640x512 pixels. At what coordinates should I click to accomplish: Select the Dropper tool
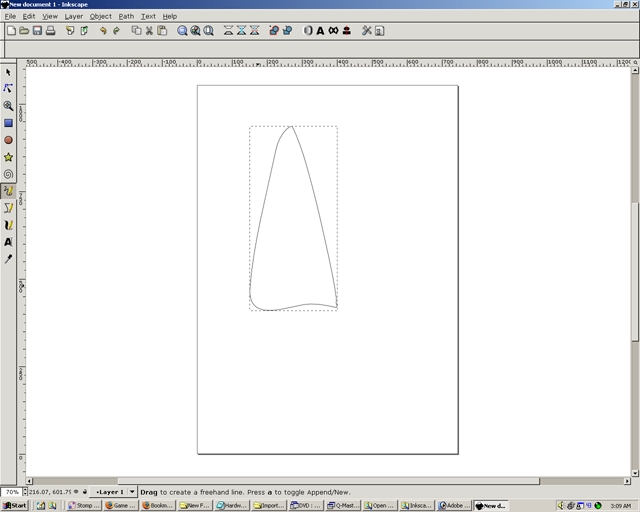point(8,259)
